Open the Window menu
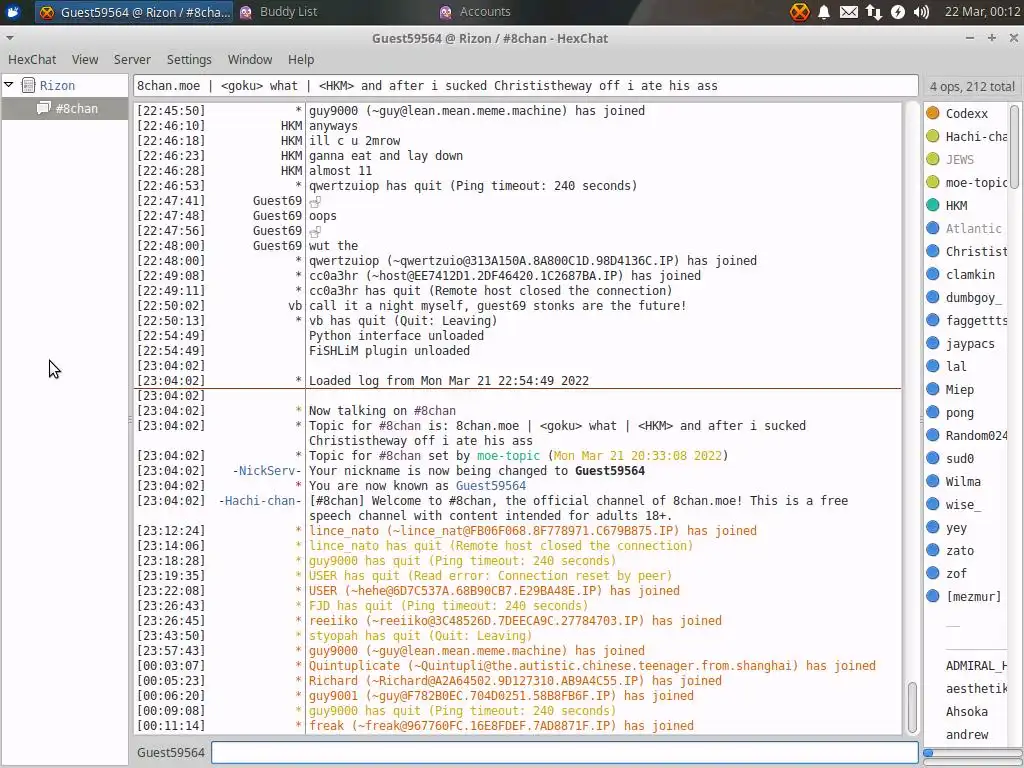 pyautogui.click(x=249, y=59)
